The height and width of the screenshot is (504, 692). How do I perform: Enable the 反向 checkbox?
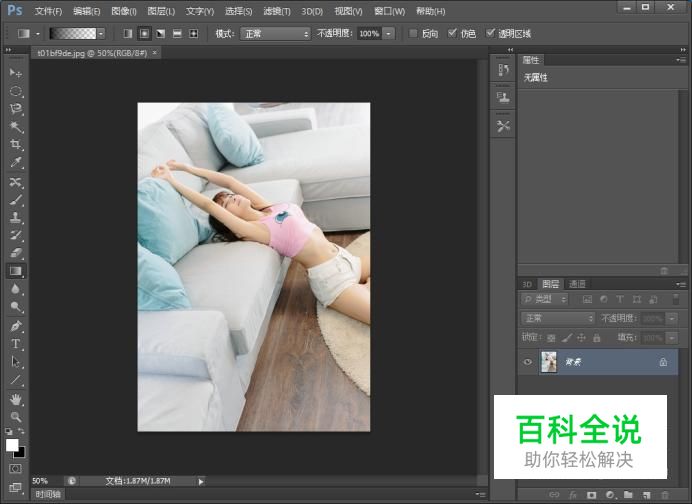413,34
